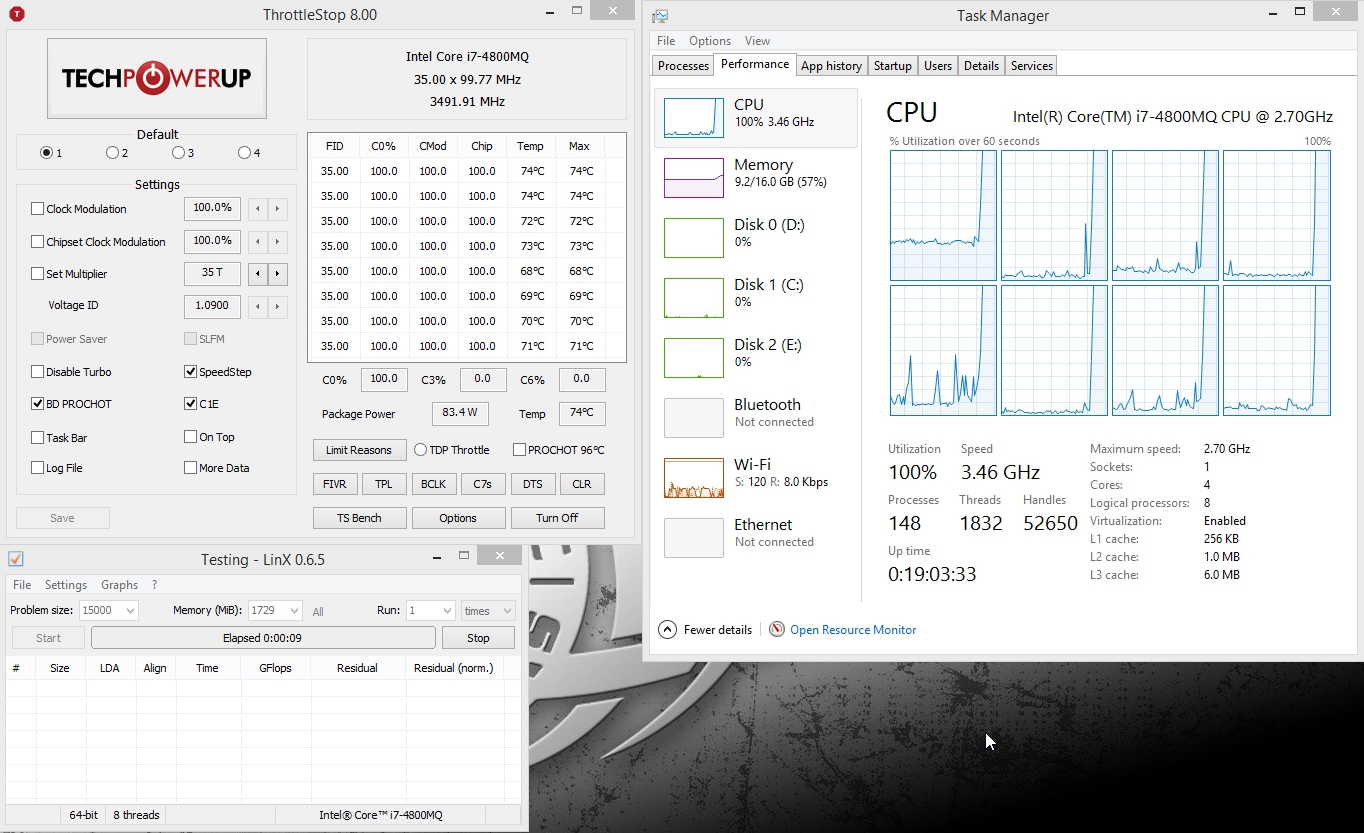
Task: Click the ThrottleStop title bar app icon
Action: click(x=16, y=14)
